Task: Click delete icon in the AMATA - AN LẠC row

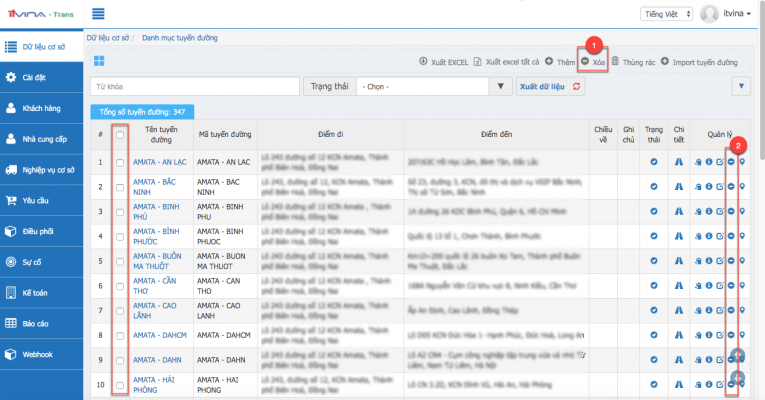Action: [731, 160]
